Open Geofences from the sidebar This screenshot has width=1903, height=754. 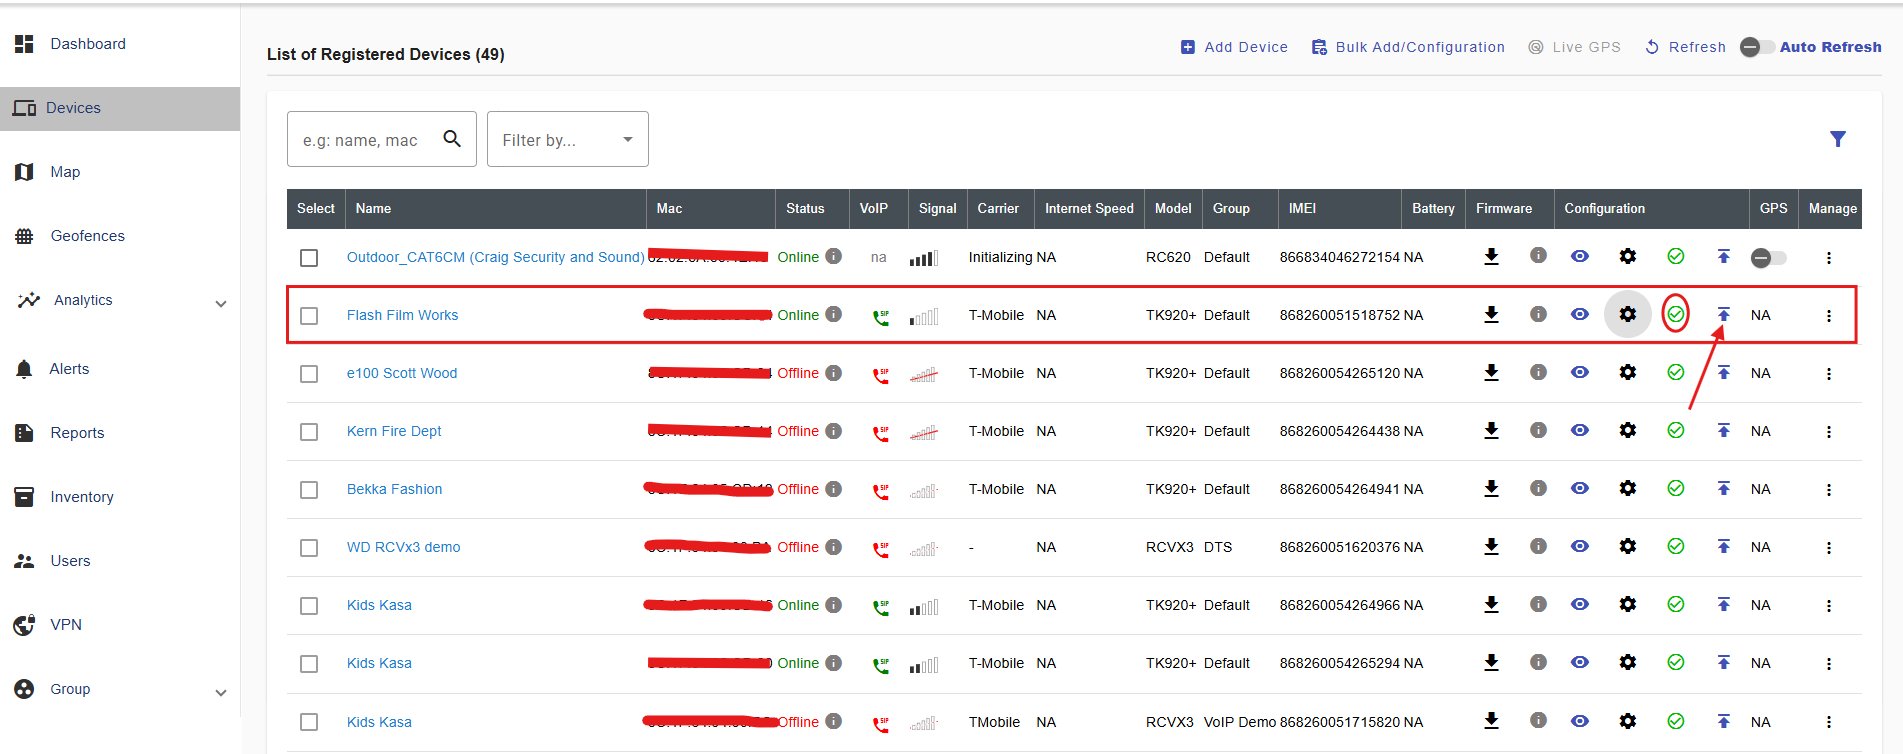pos(87,236)
